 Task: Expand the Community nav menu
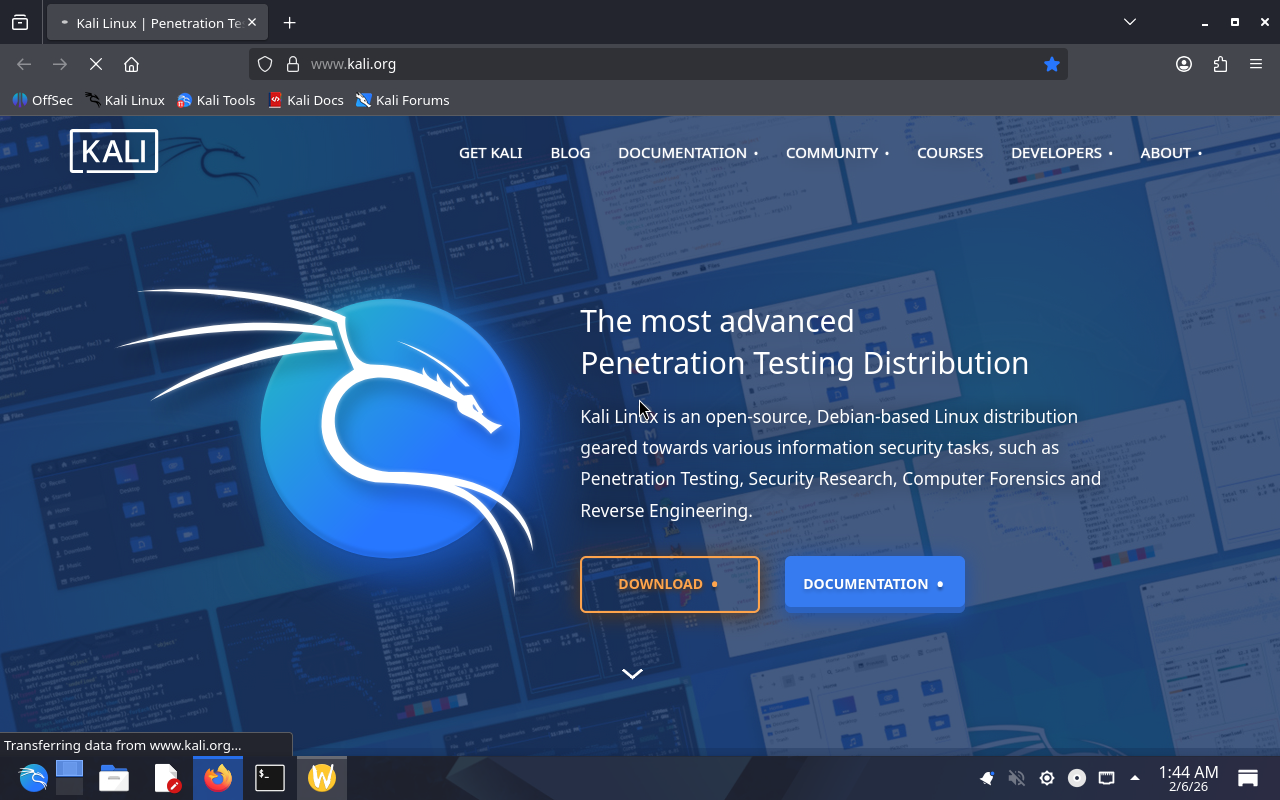[x=837, y=153]
